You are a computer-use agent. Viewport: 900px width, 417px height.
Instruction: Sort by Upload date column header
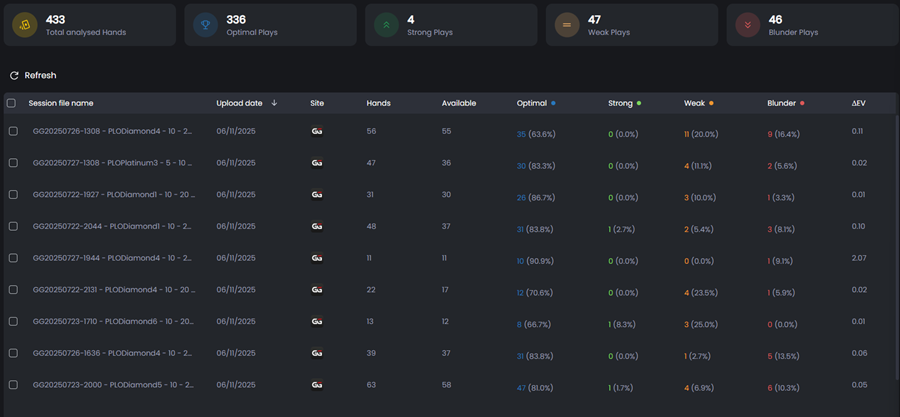point(239,103)
